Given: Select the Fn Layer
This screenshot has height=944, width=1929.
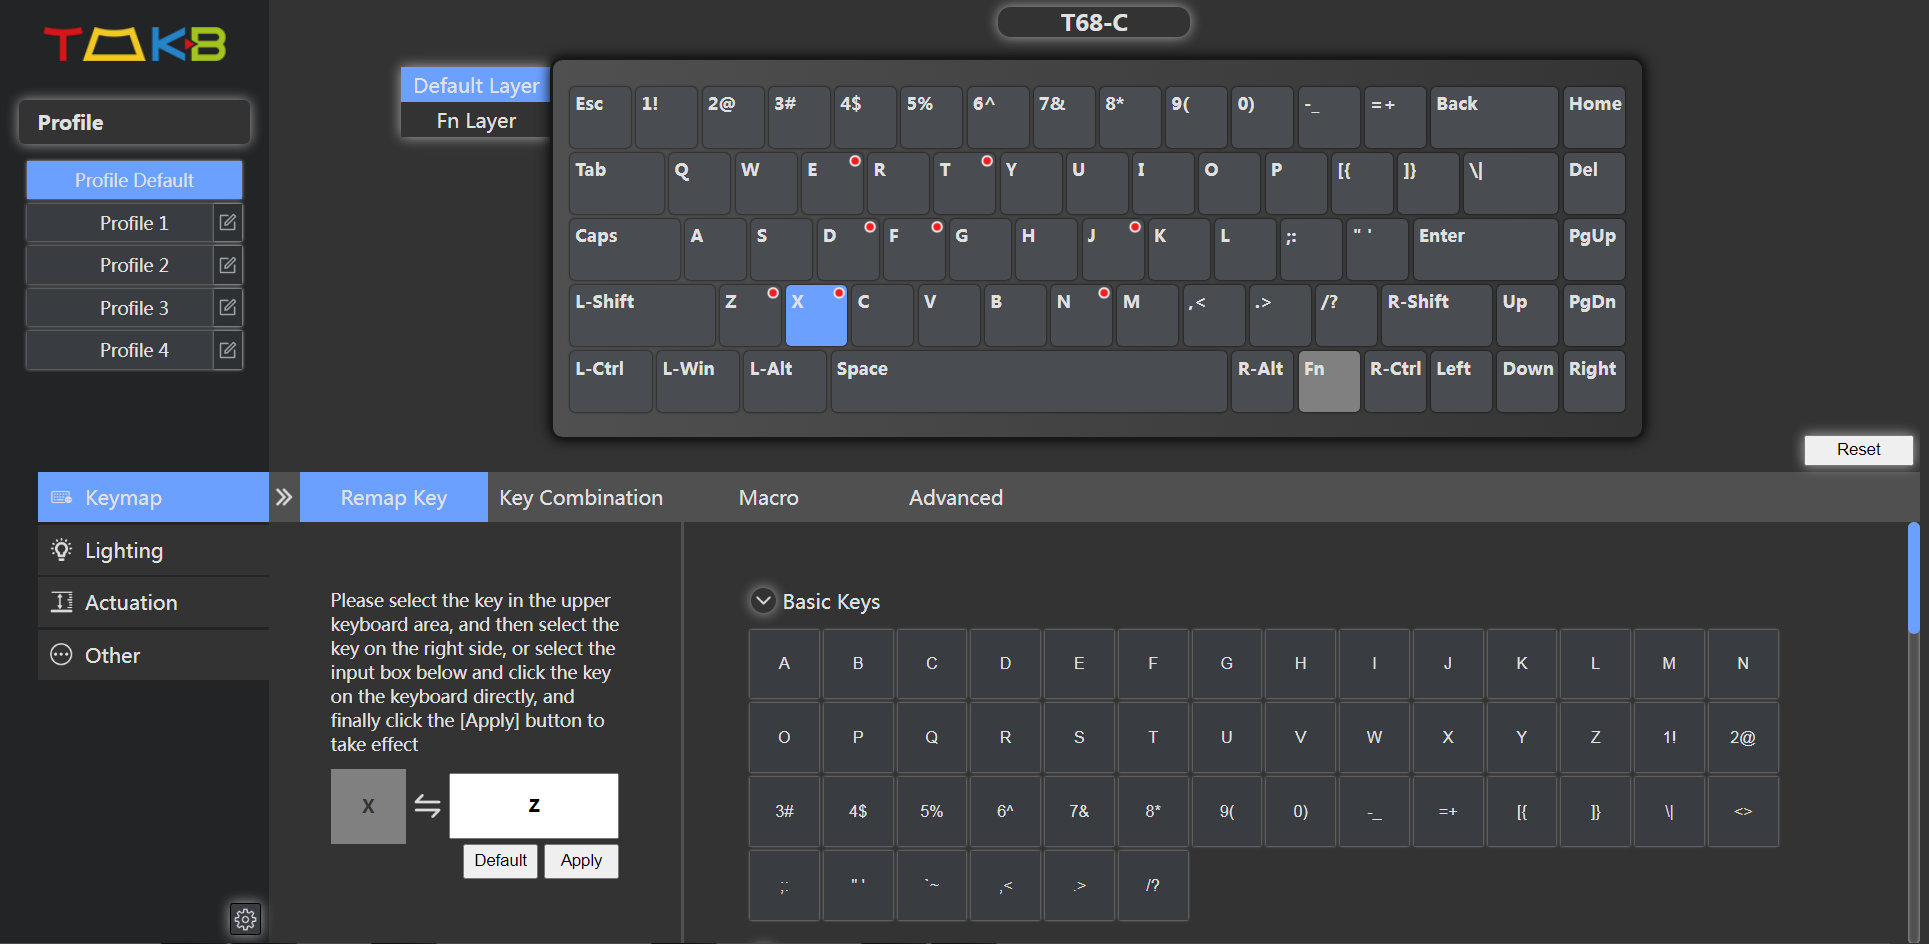Looking at the screenshot, I should [x=476, y=121].
